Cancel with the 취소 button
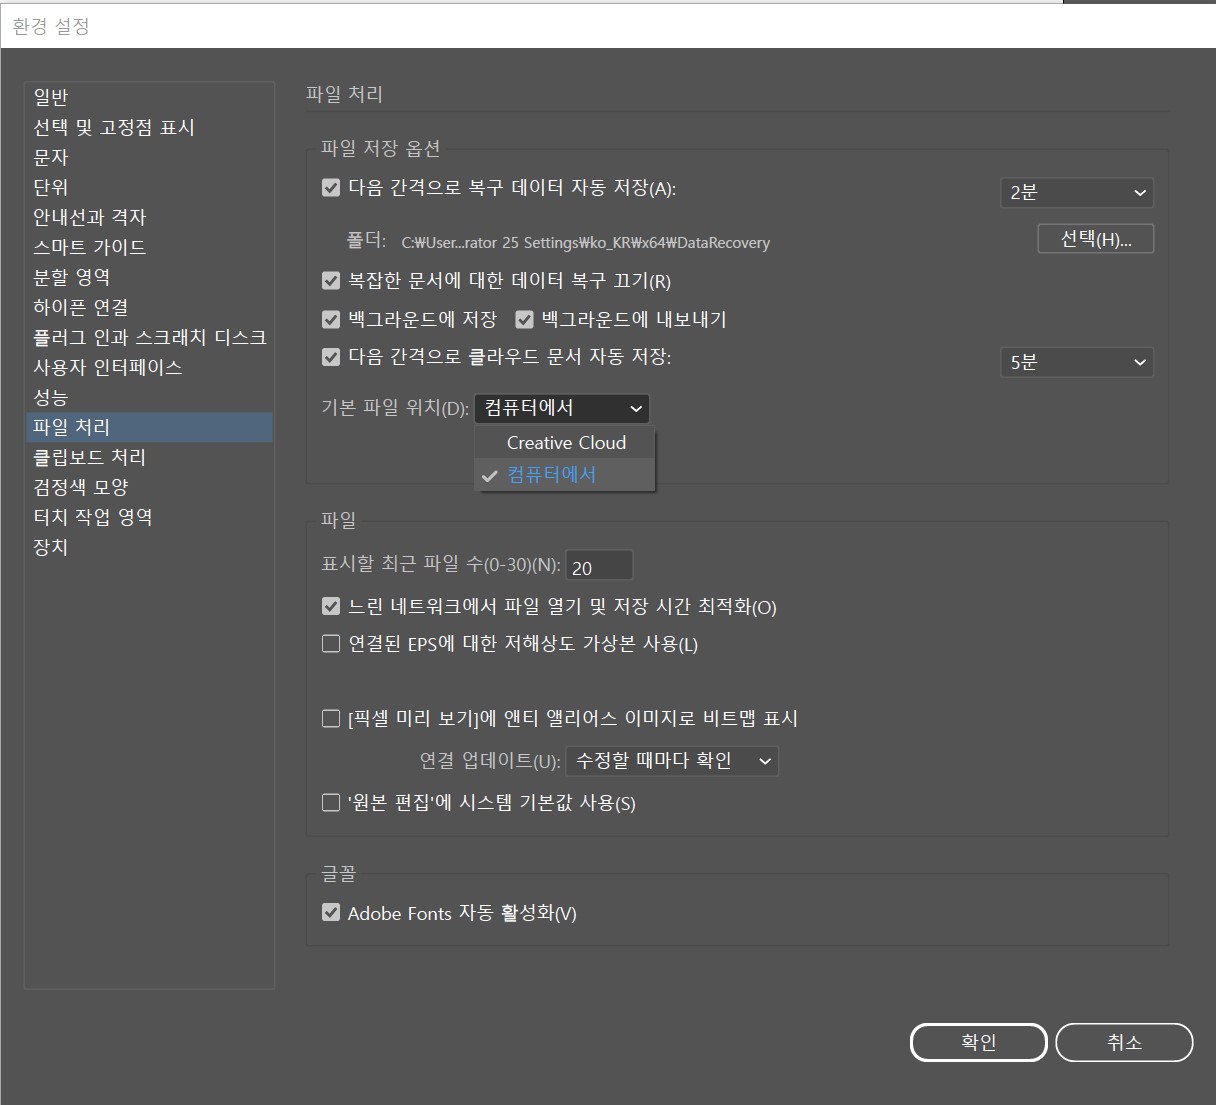 (1124, 1042)
